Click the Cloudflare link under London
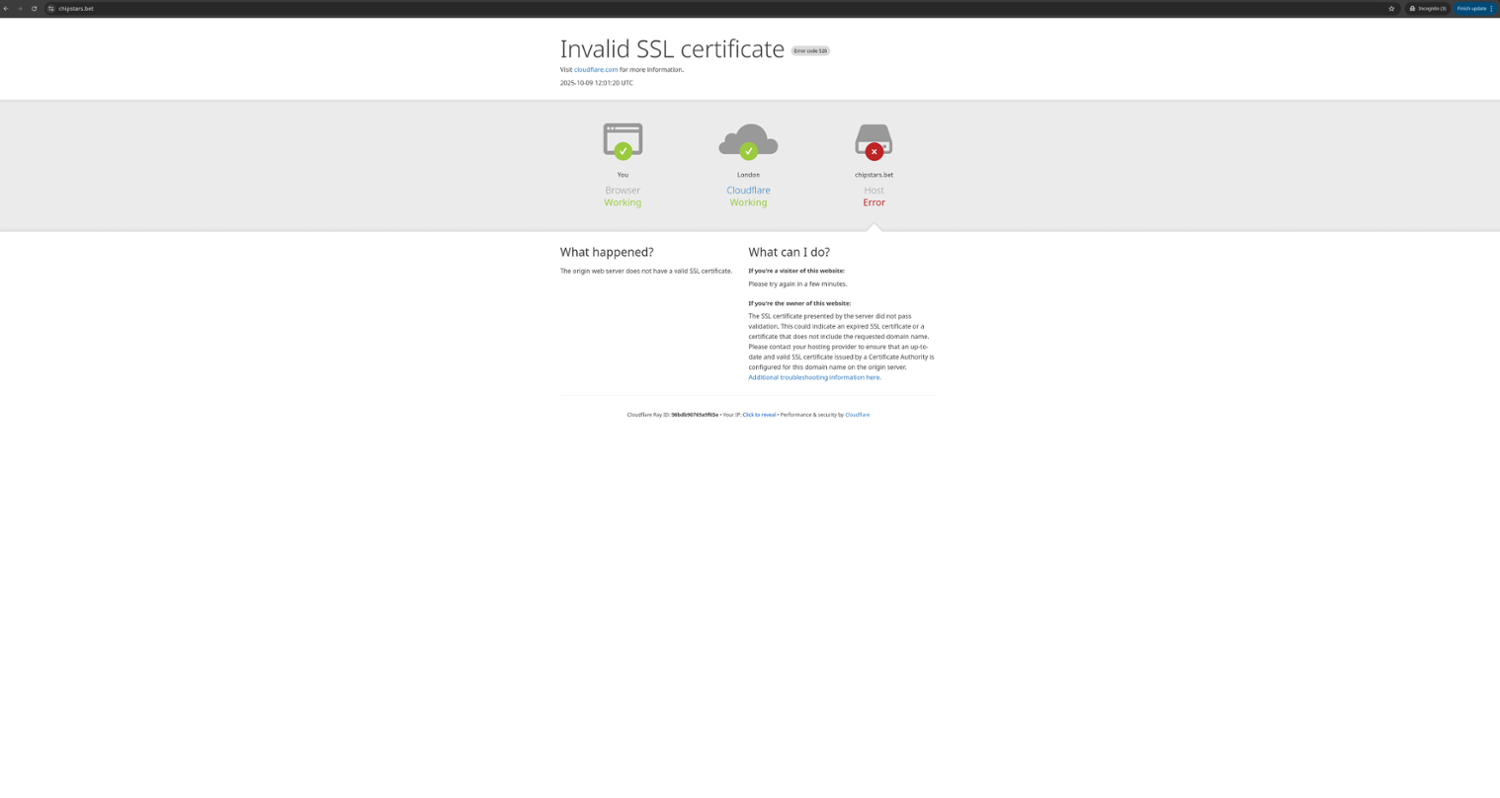Image resolution: width=1500 pixels, height=798 pixels. click(x=748, y=190)
